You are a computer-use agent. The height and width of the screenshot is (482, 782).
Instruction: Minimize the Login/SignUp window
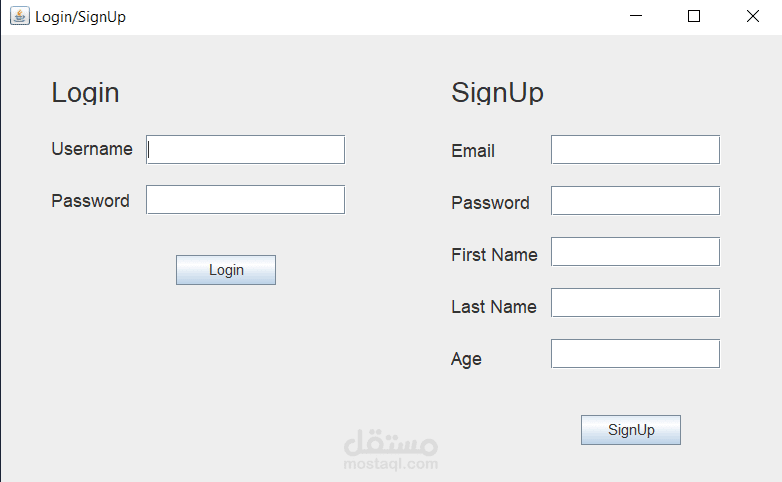click(635, 16)
